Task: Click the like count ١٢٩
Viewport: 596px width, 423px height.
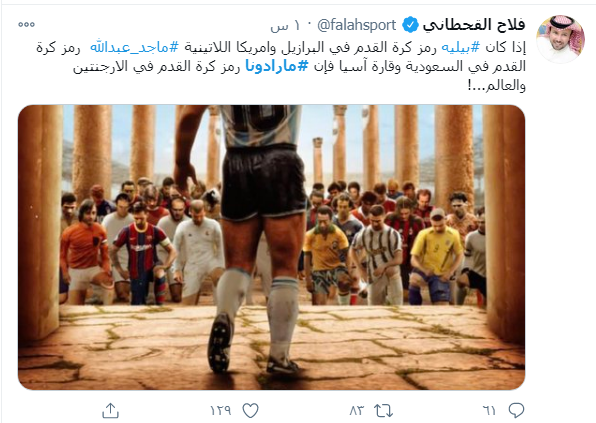Action: [x=221, y=410]
